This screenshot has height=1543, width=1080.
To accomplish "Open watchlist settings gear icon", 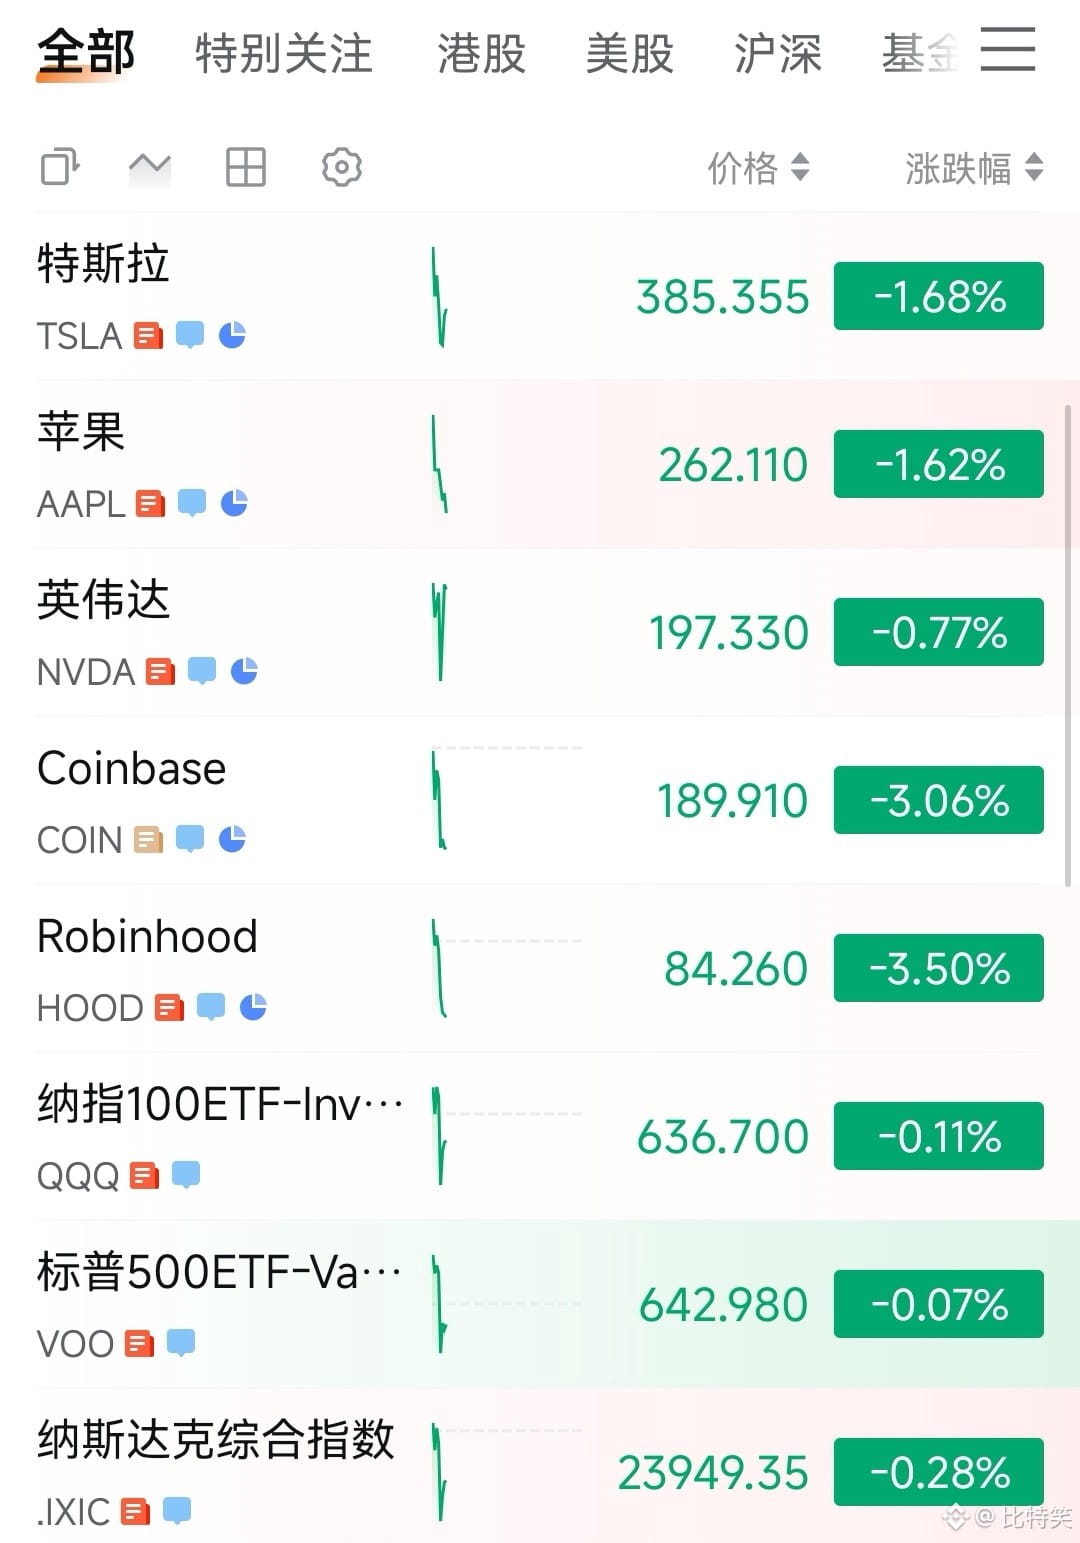I will click(x=341, y=167).
